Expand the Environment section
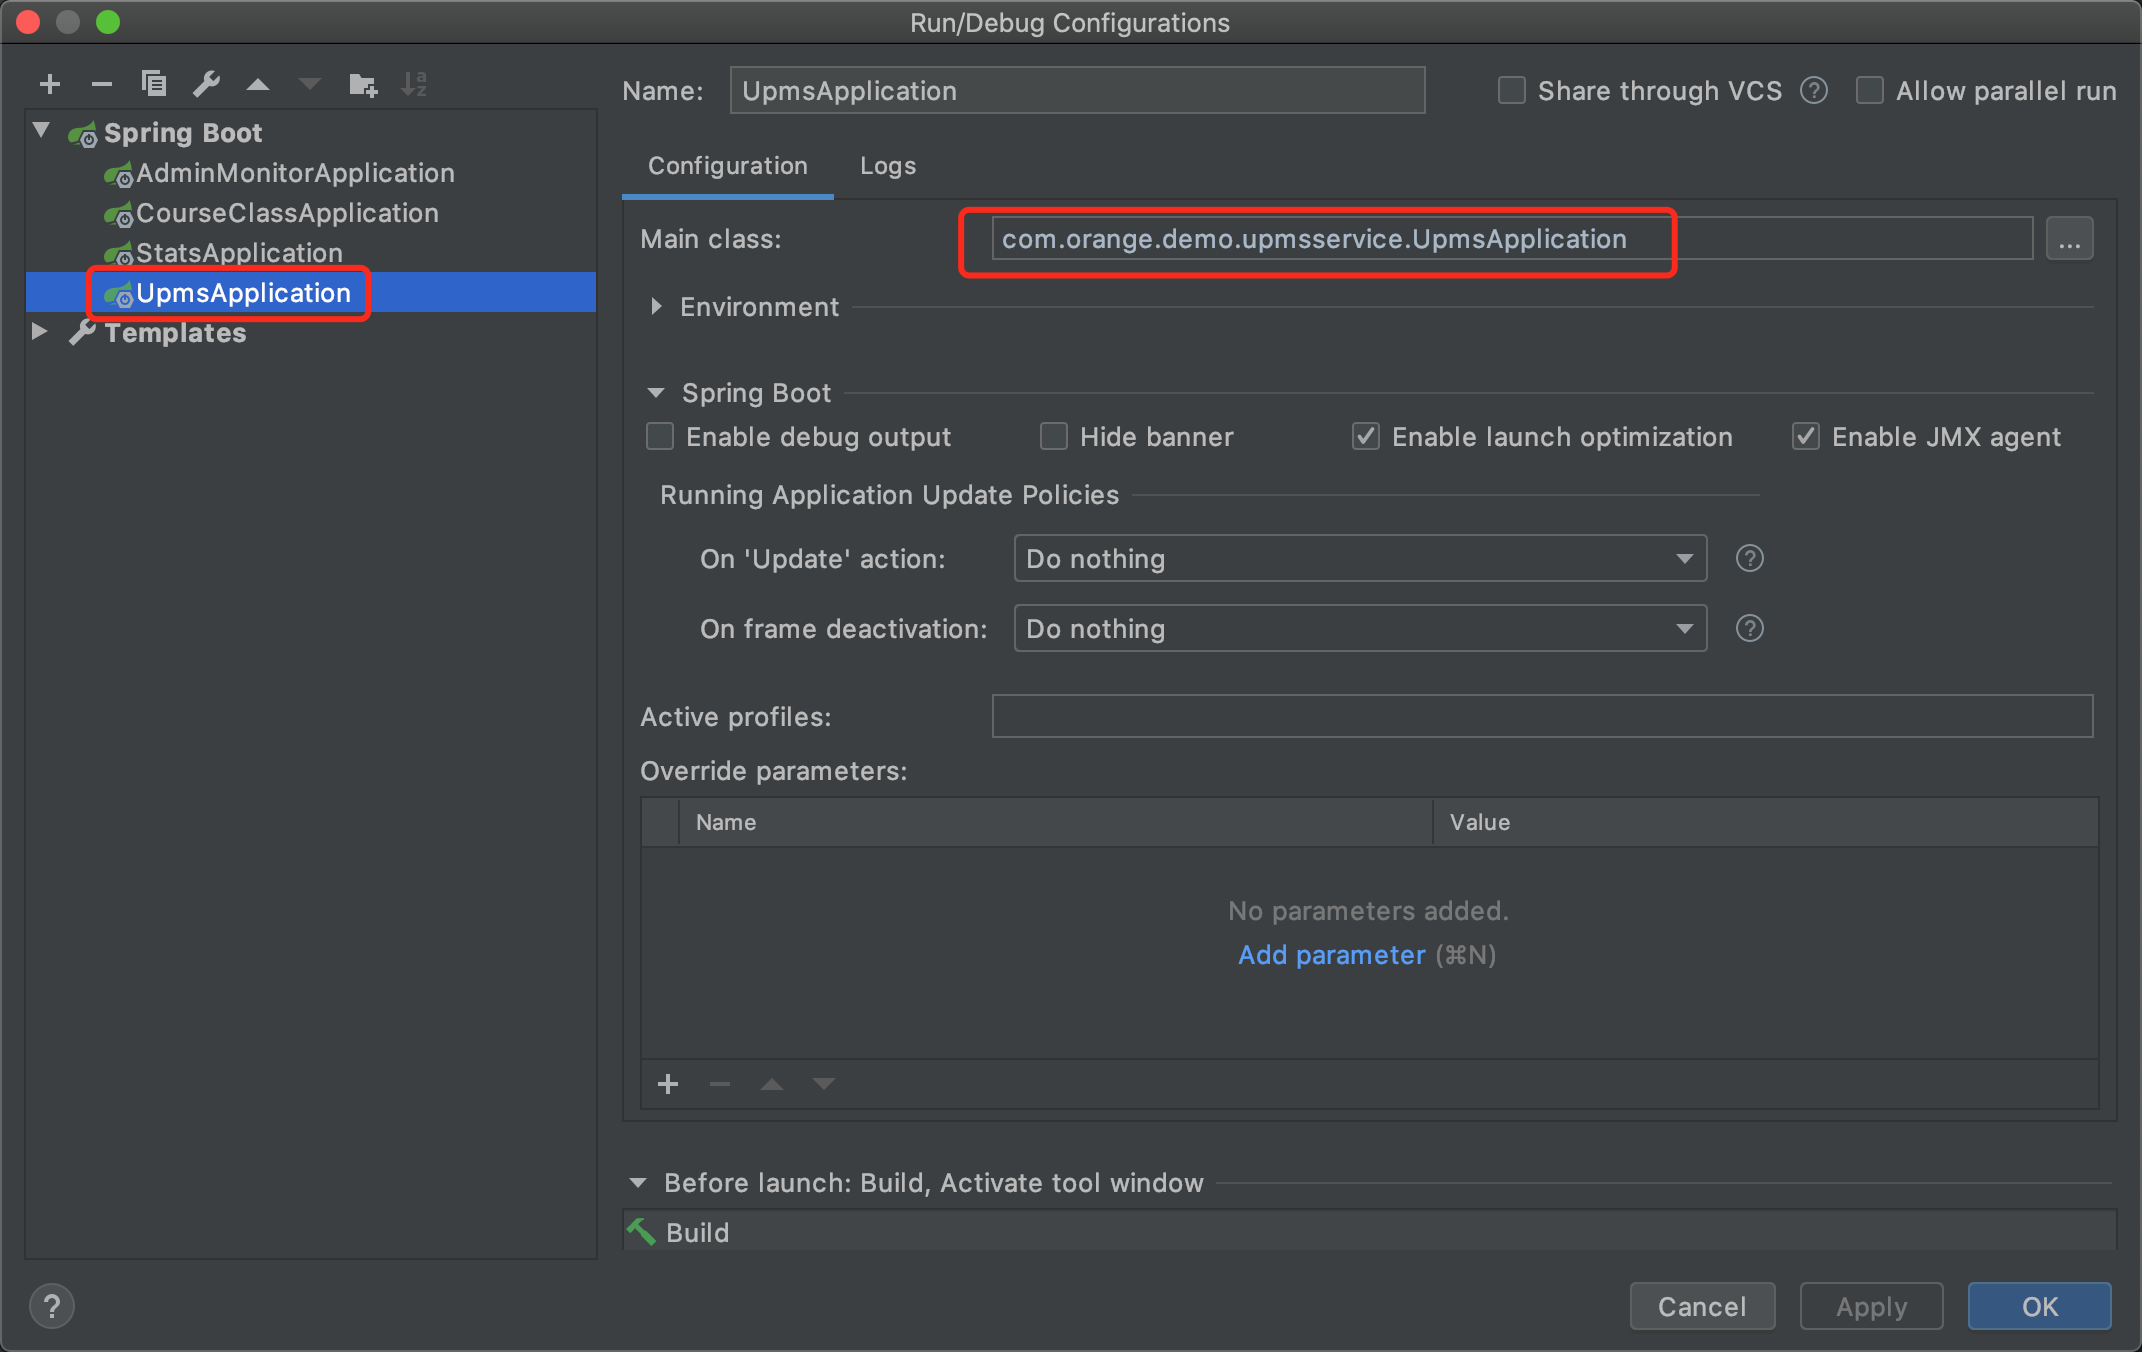This screenshot has height=1352, width=2142. tap(656, 307)
